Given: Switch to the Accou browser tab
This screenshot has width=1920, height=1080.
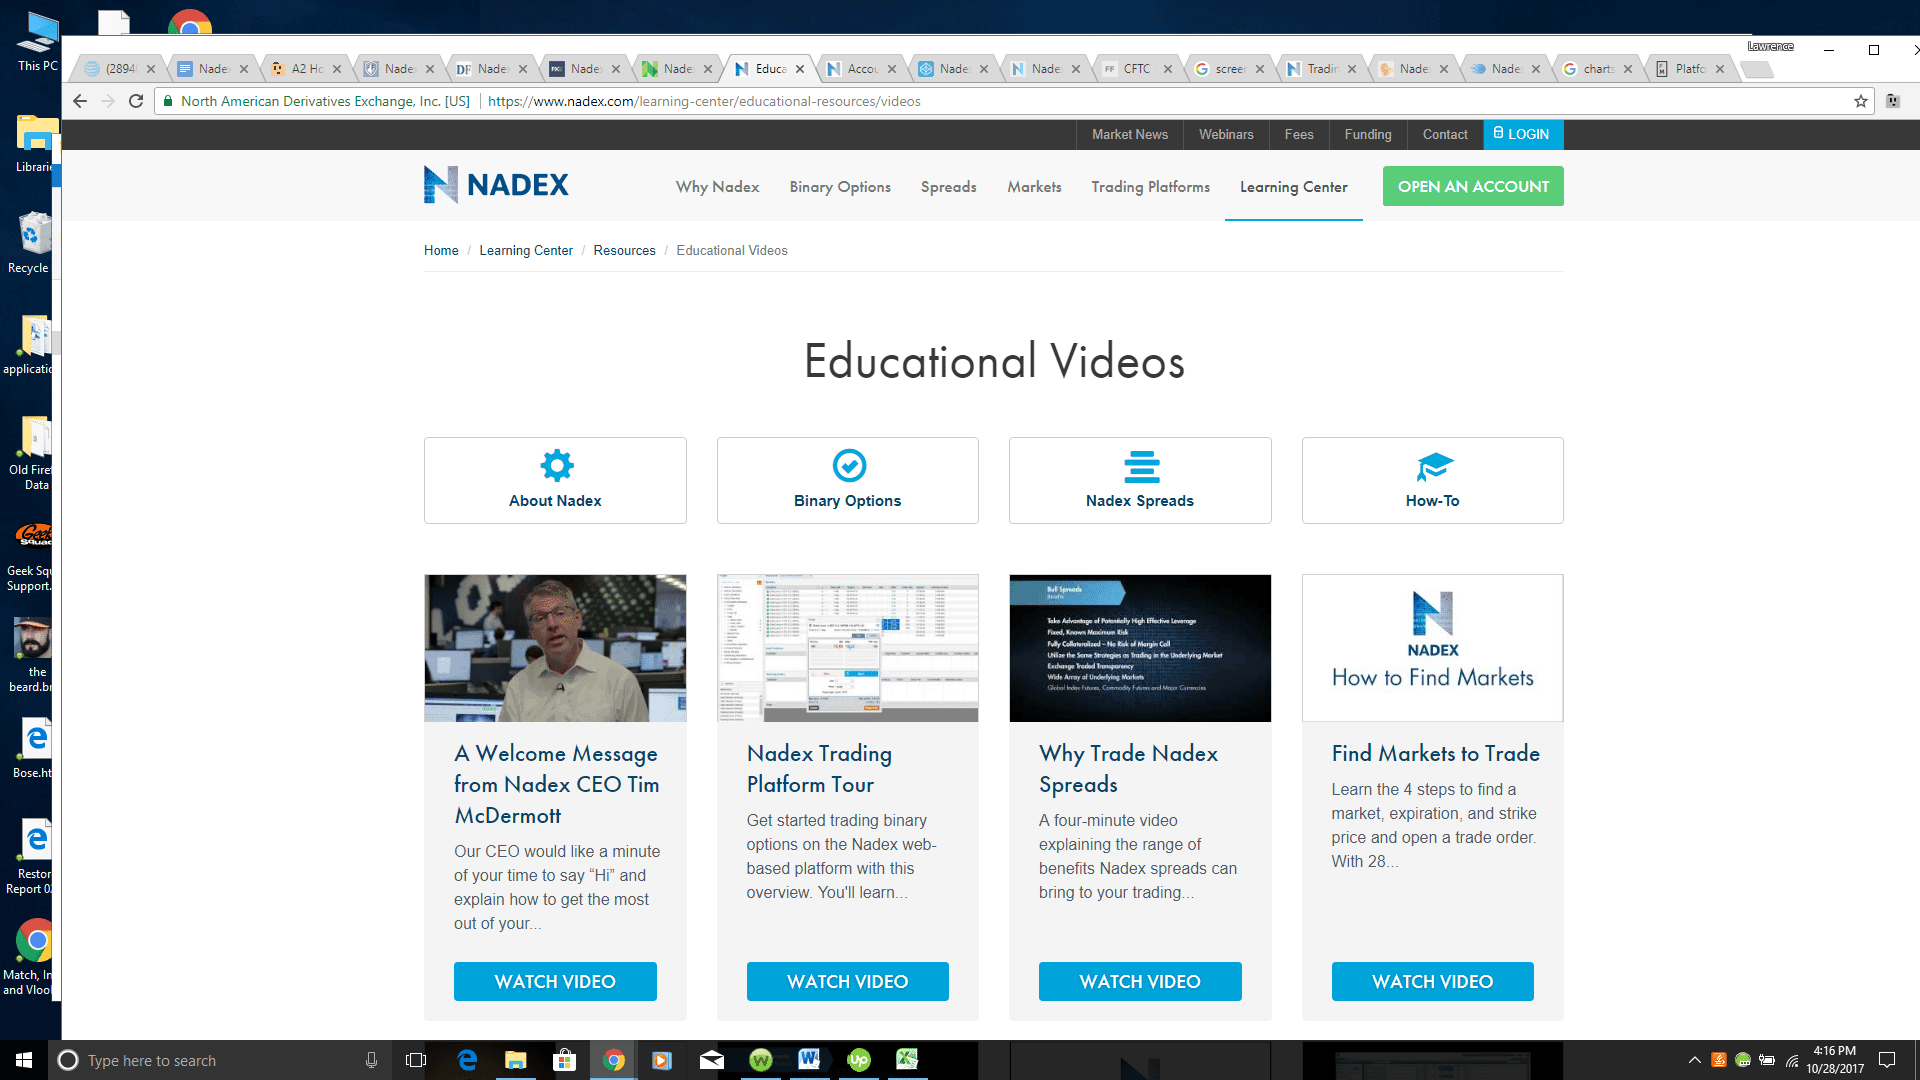Looking at the screenshot, I should [x=861, y=69].
